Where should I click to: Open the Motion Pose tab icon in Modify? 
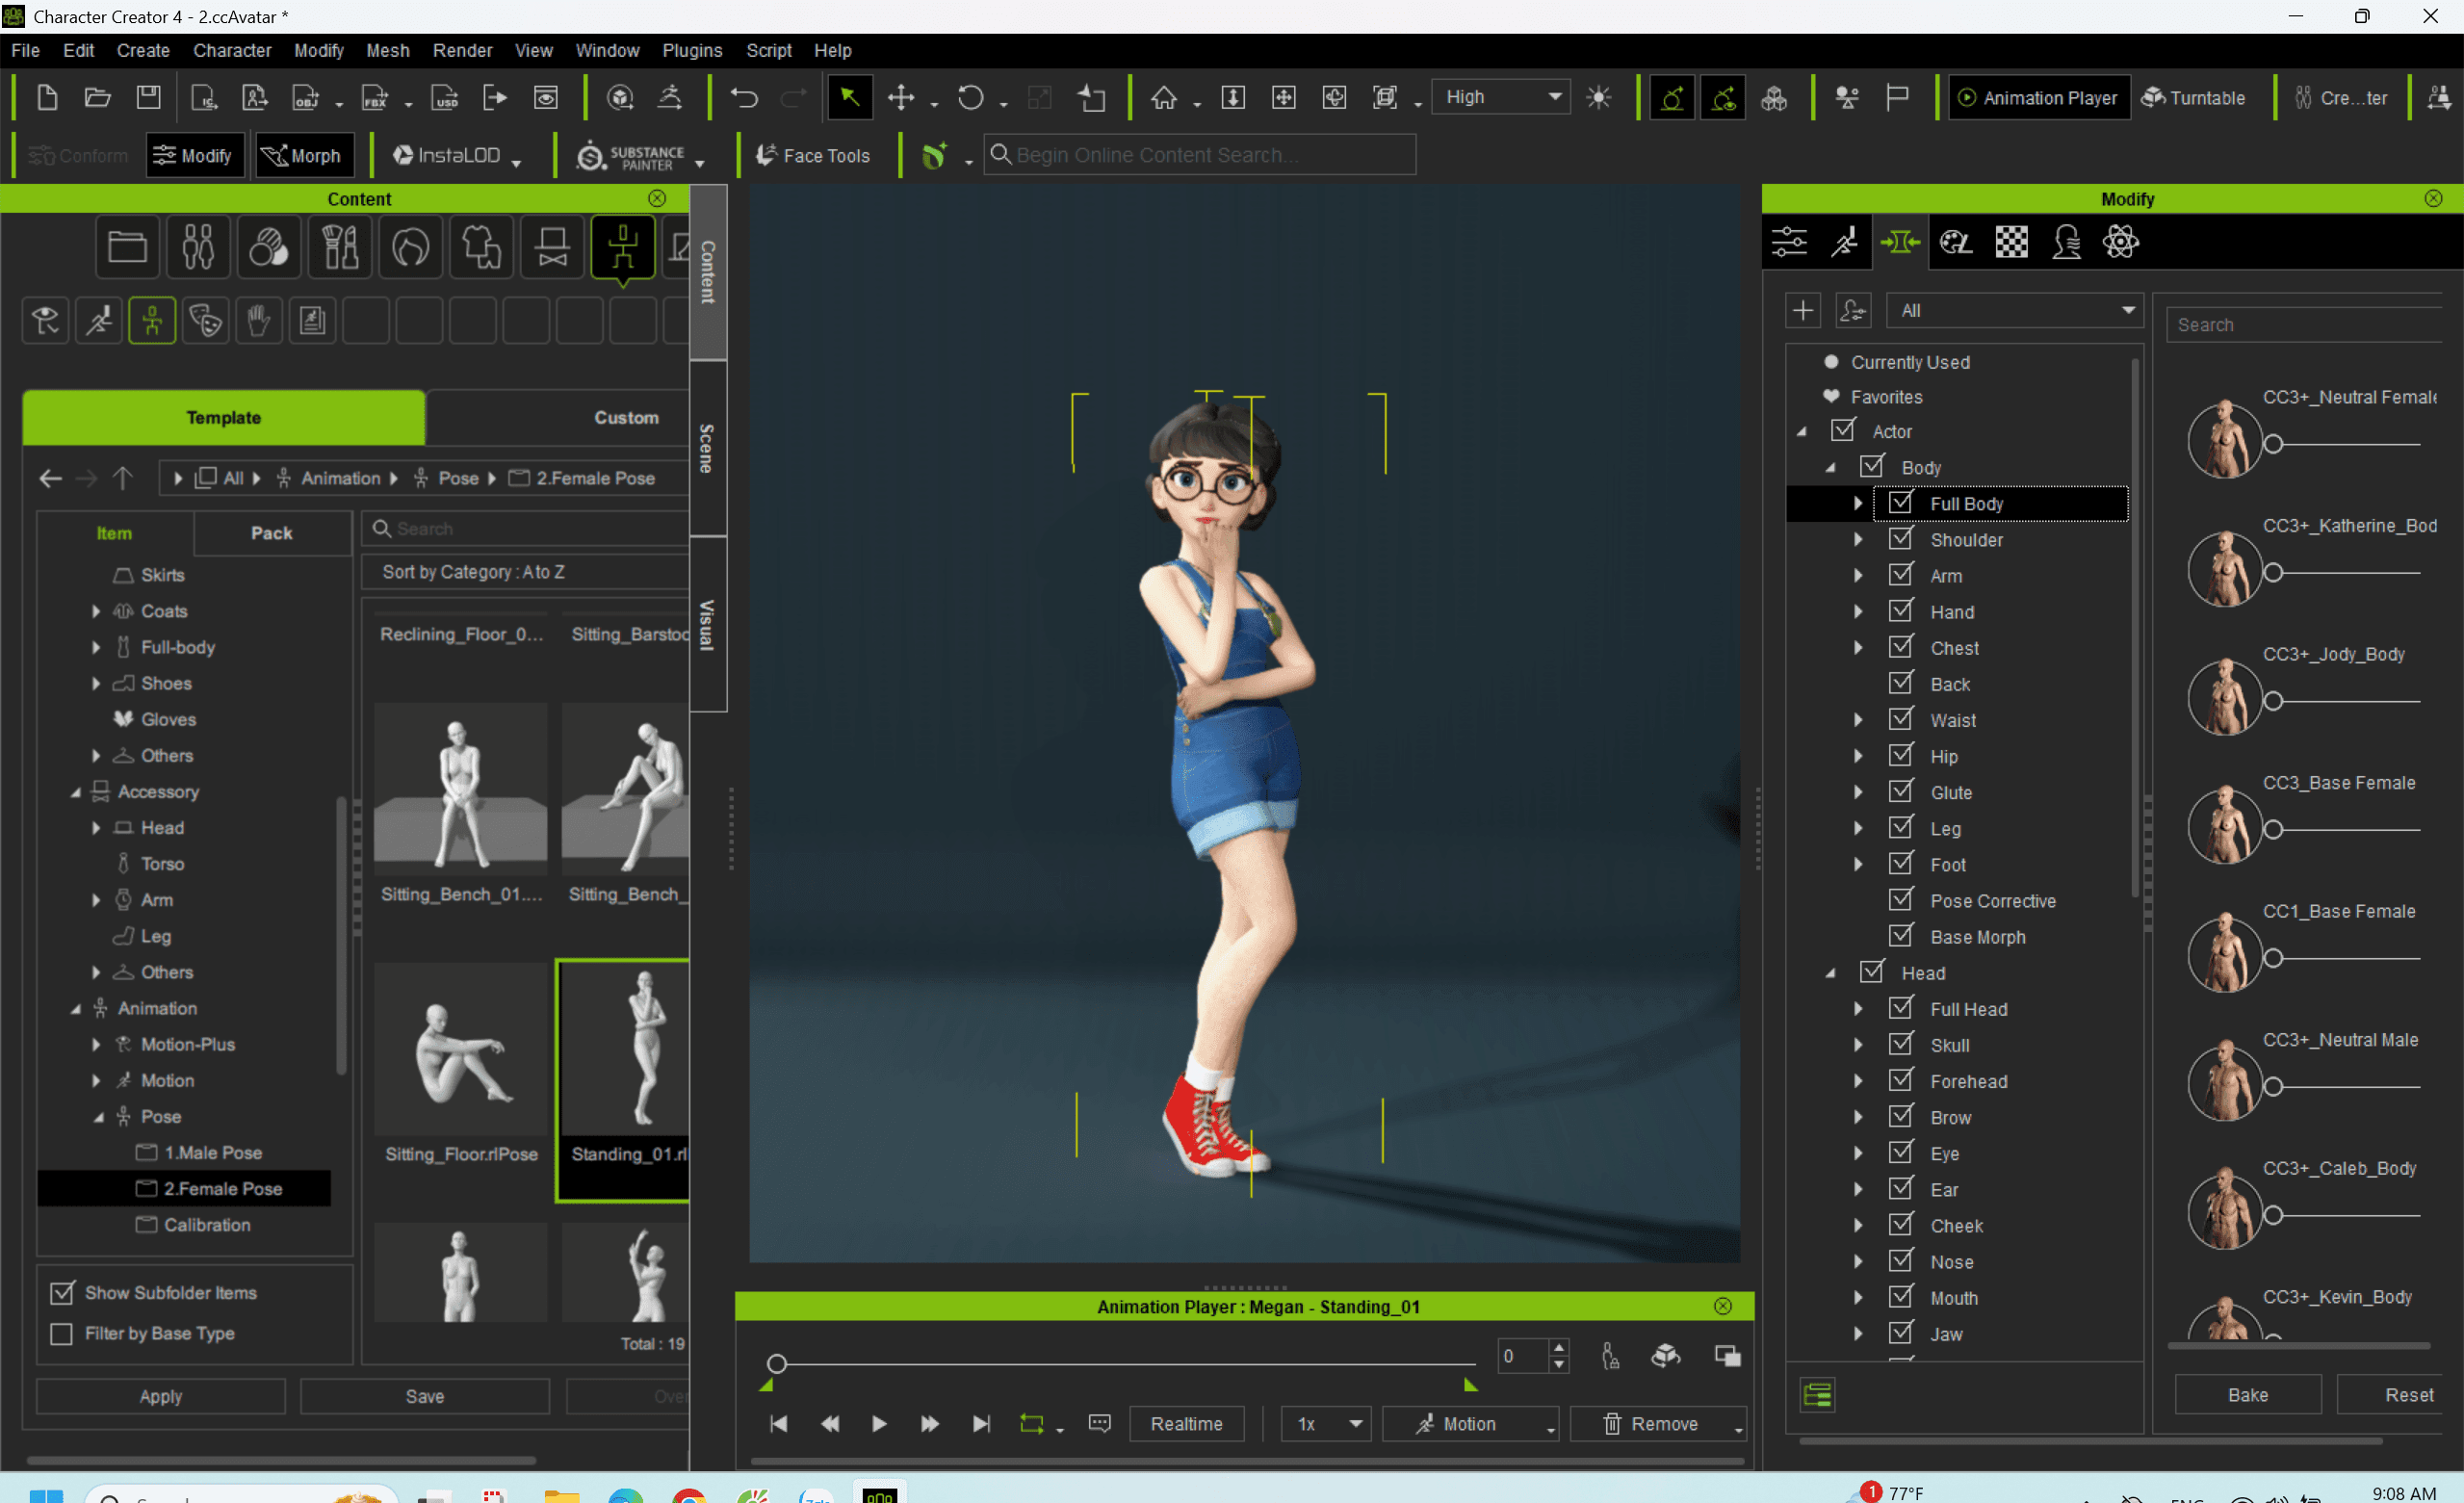(x=1844, y=242)
